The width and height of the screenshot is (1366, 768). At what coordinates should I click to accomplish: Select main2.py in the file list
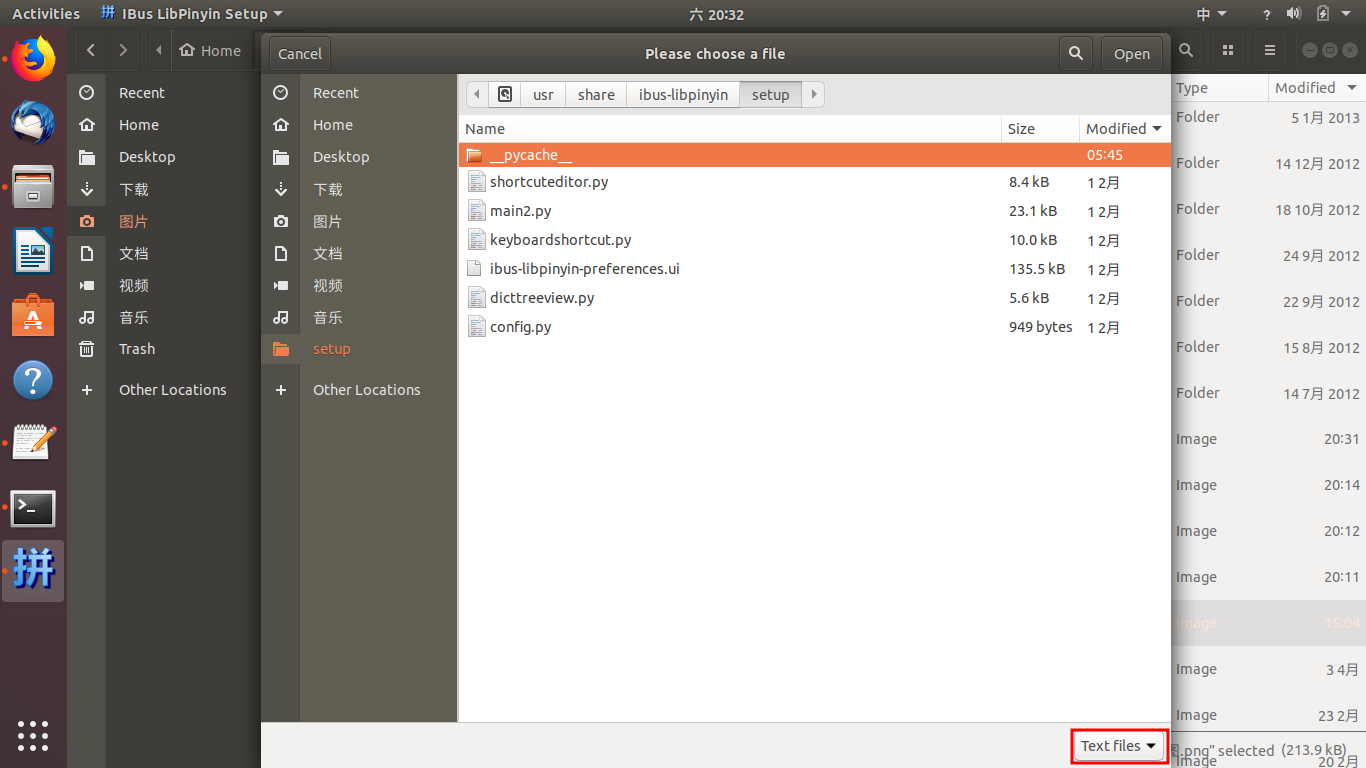(814, 211)
